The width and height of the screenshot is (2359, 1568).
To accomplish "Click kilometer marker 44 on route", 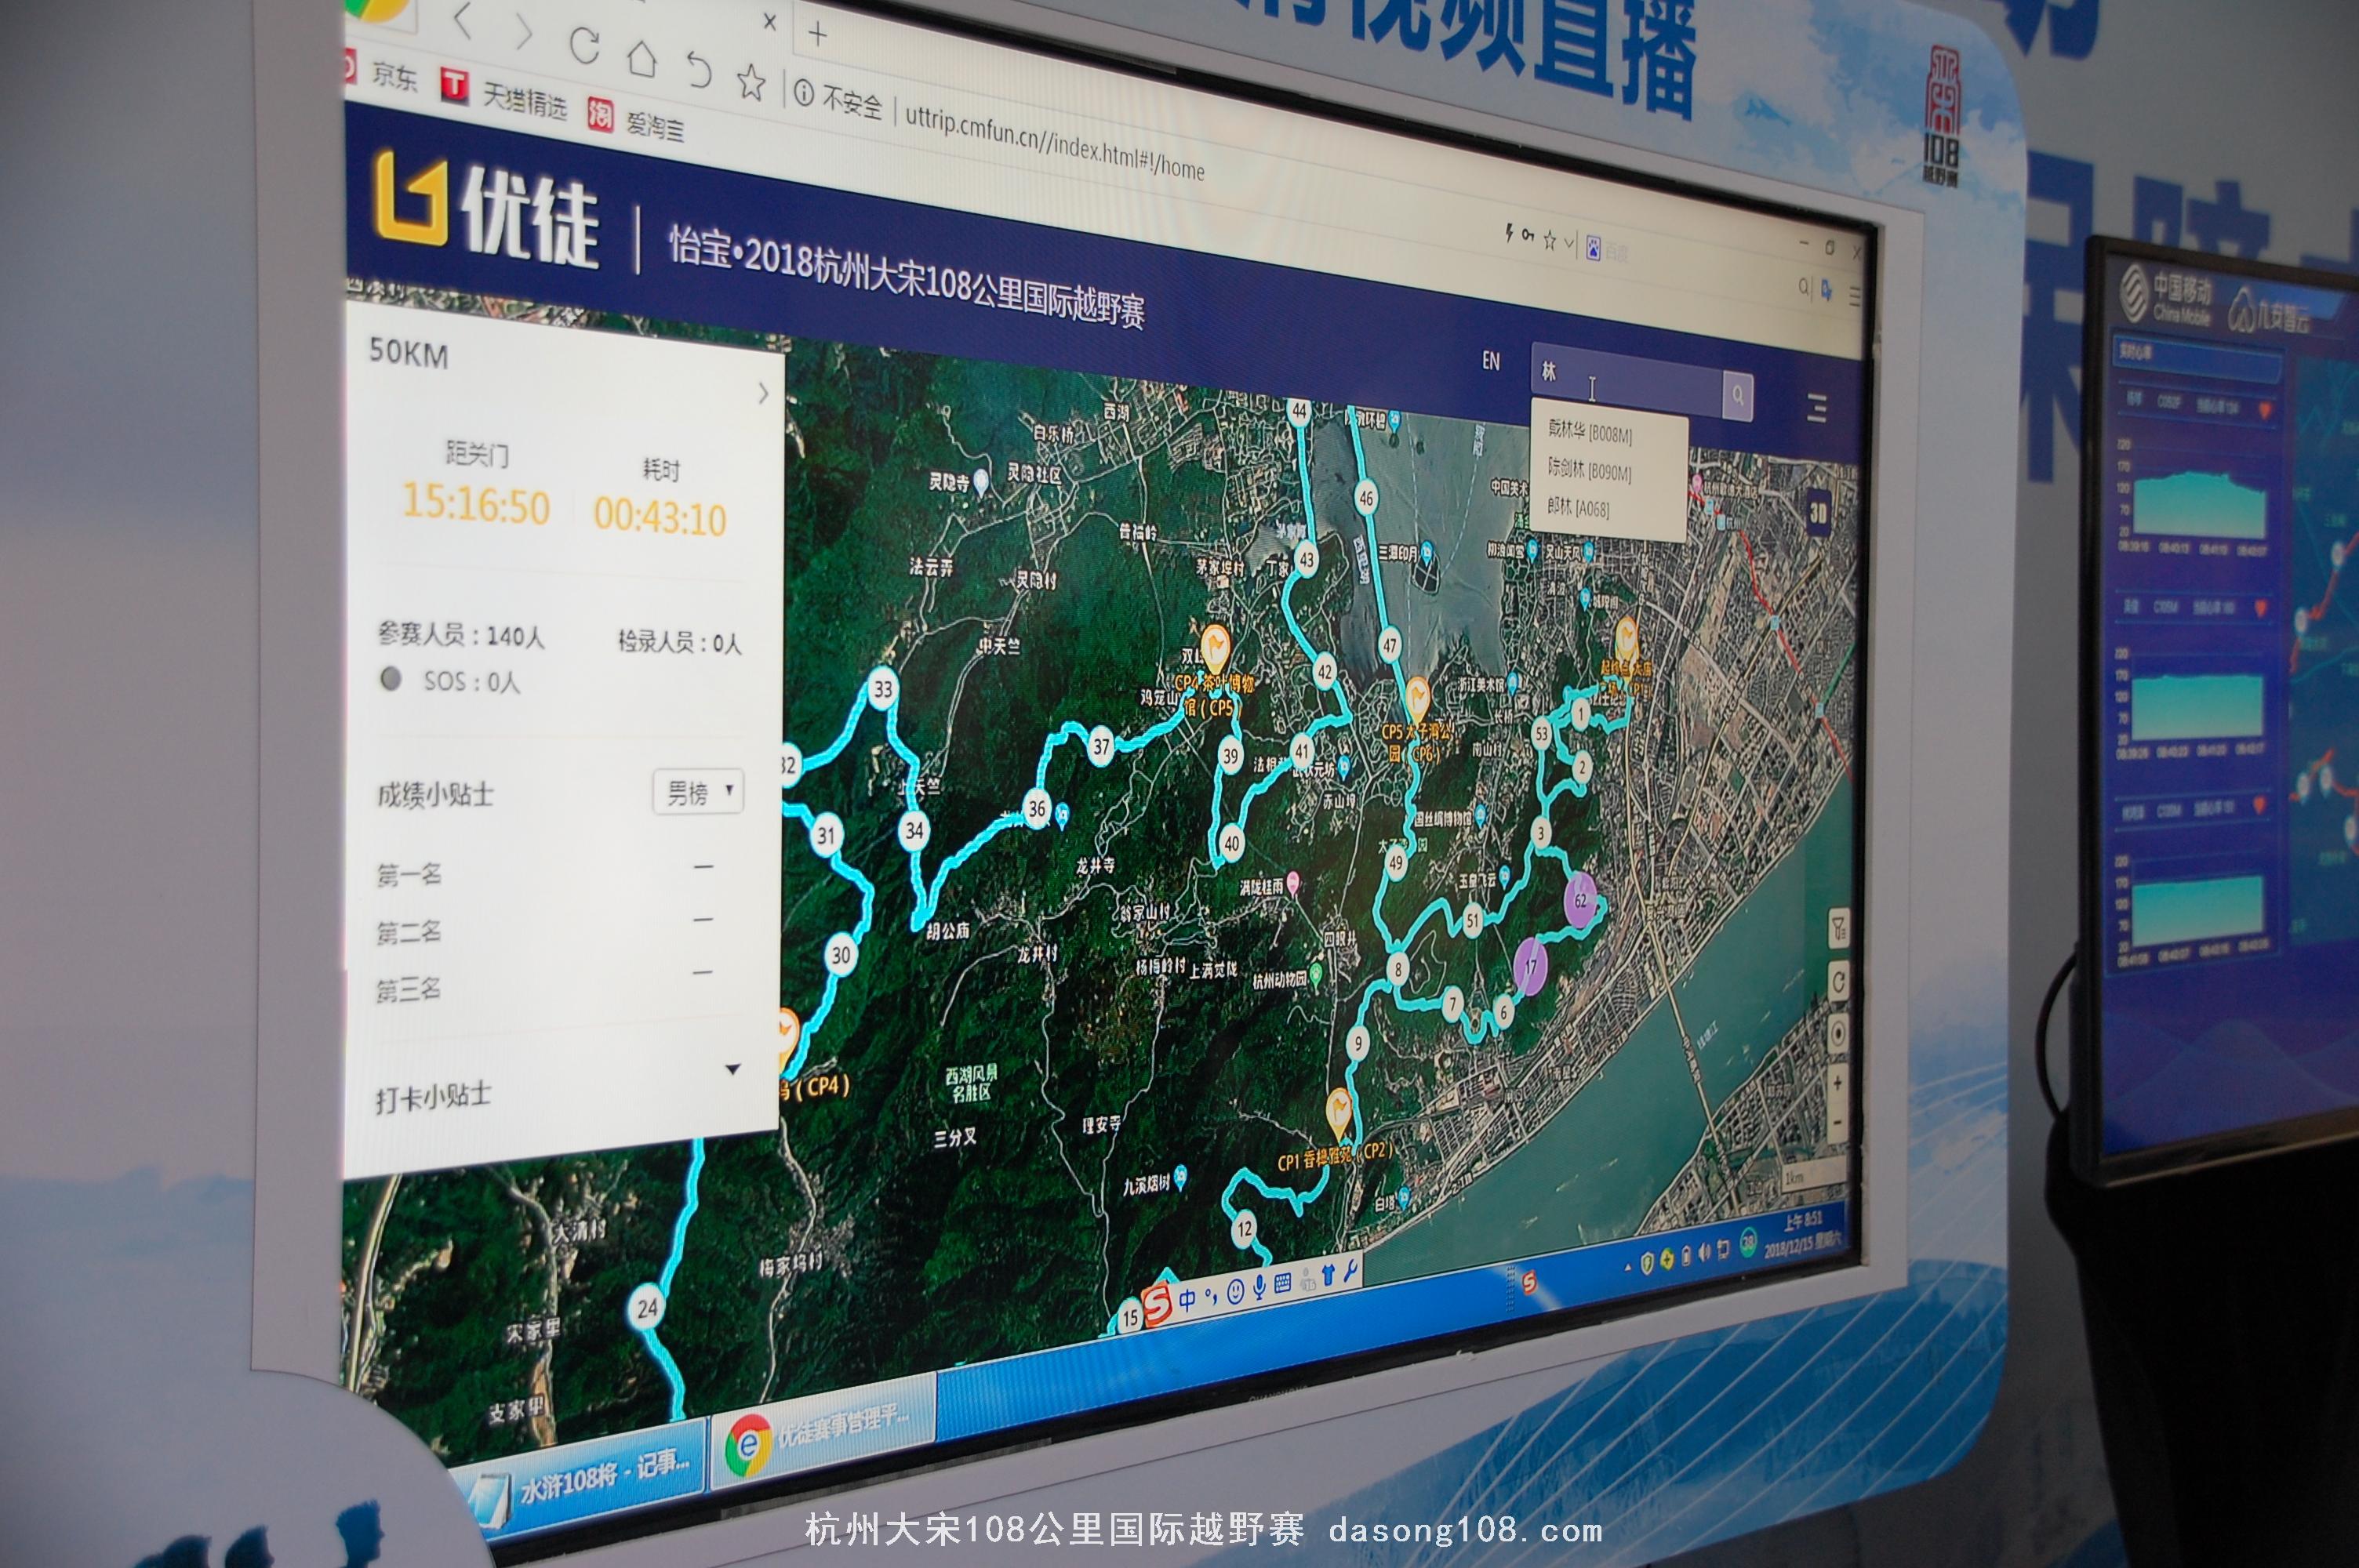I will [1299, 410].
